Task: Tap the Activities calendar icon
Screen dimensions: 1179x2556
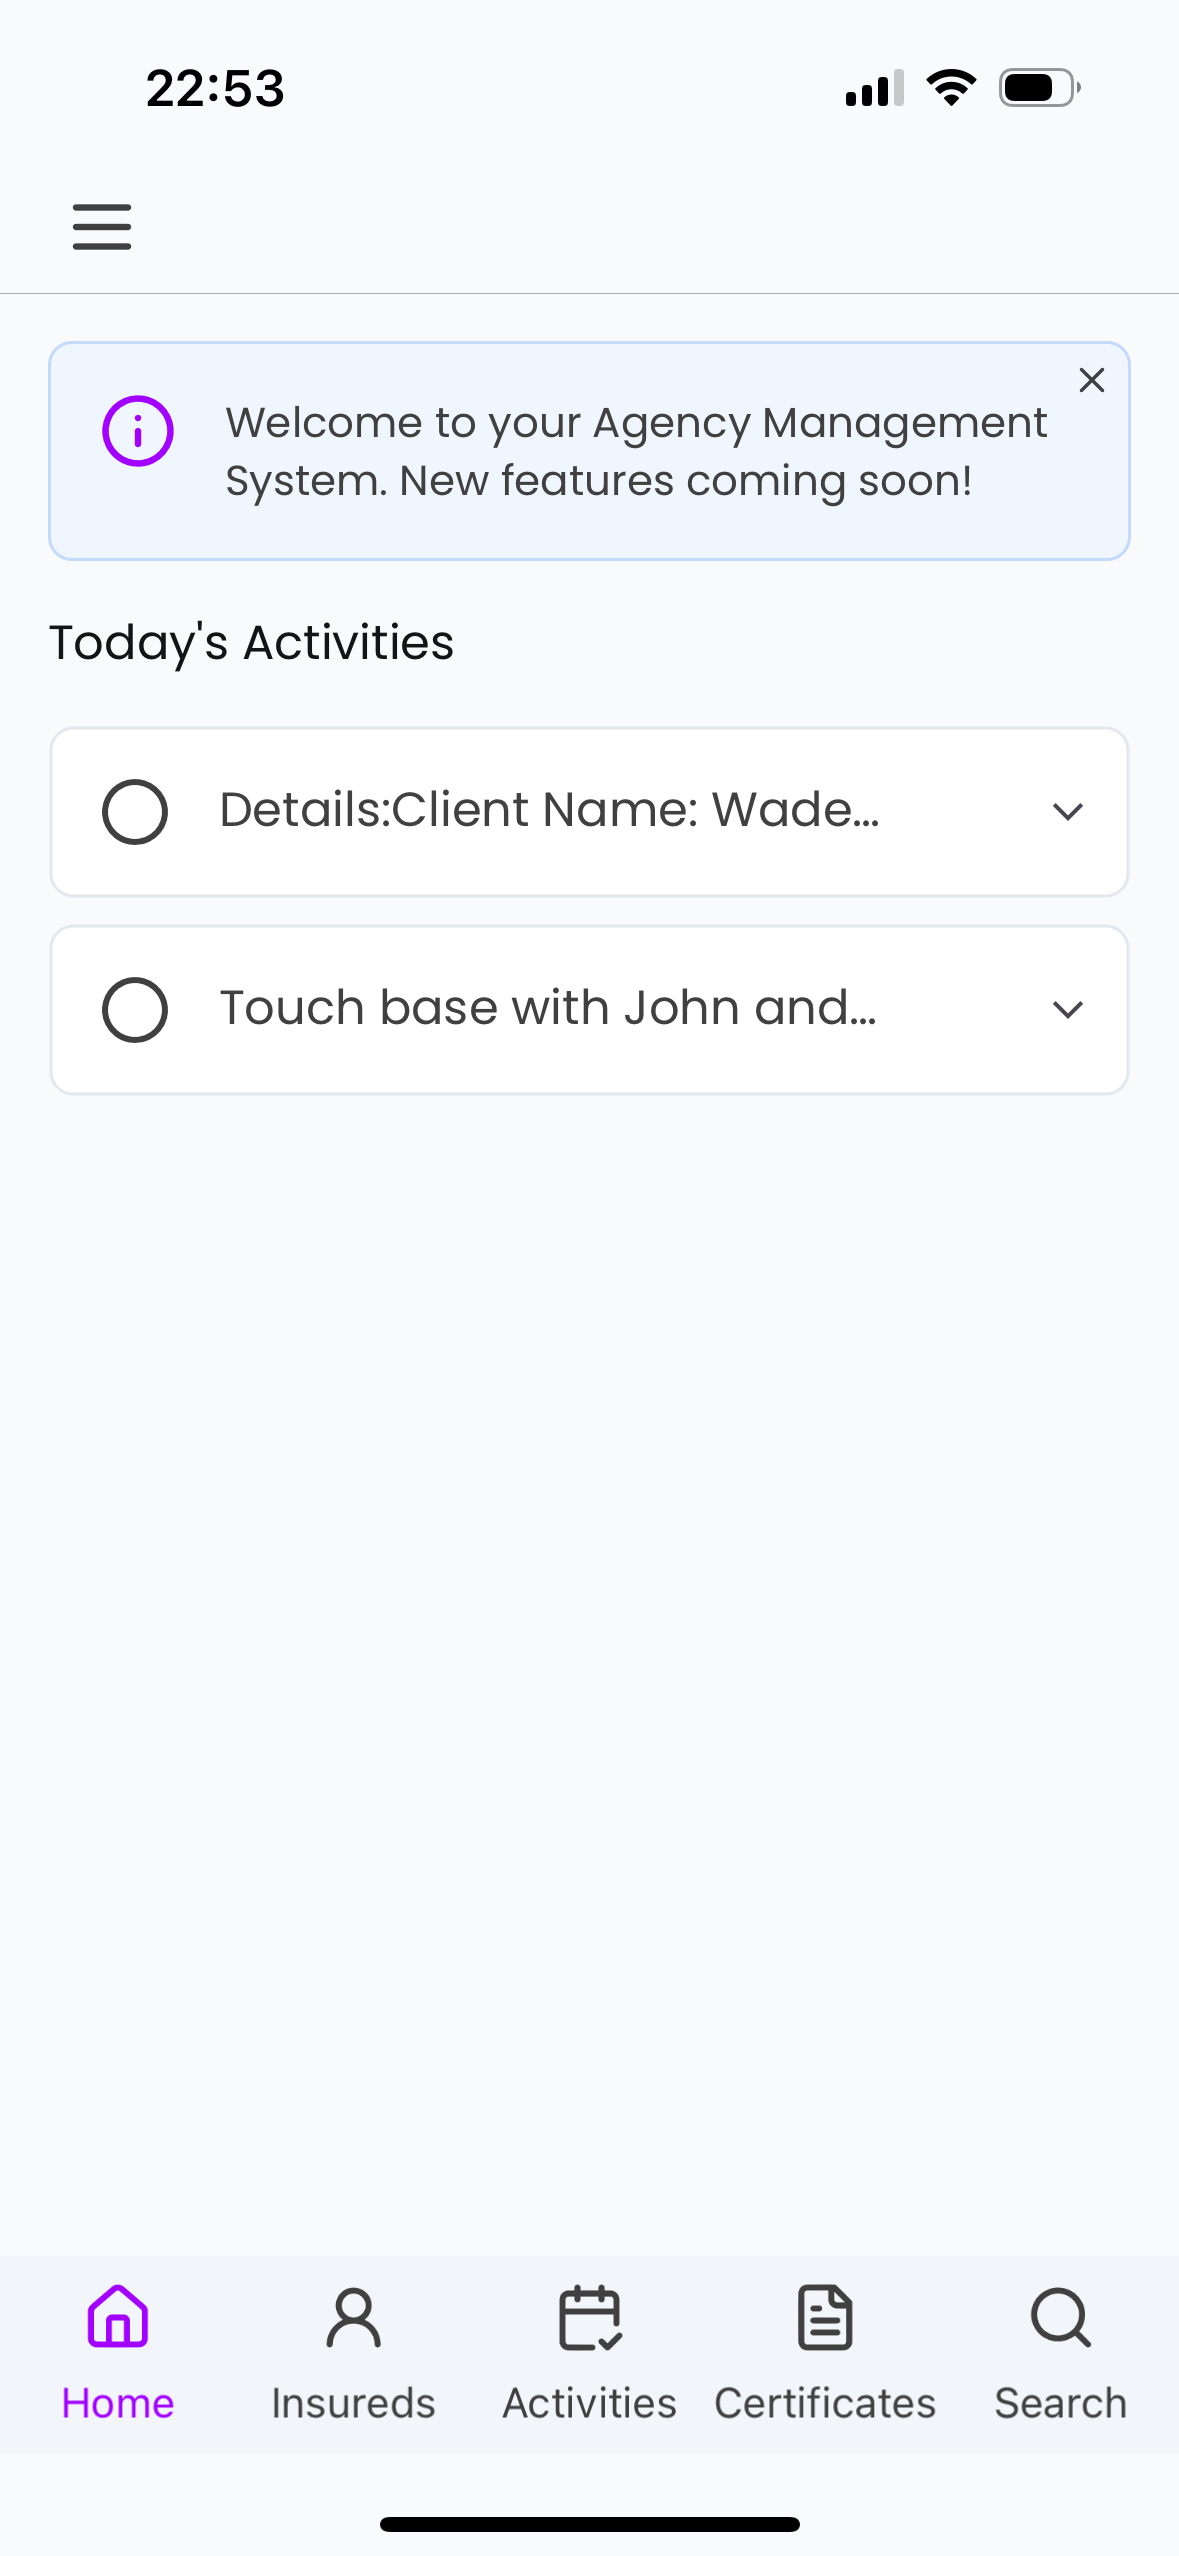Action: point(590,2316)
